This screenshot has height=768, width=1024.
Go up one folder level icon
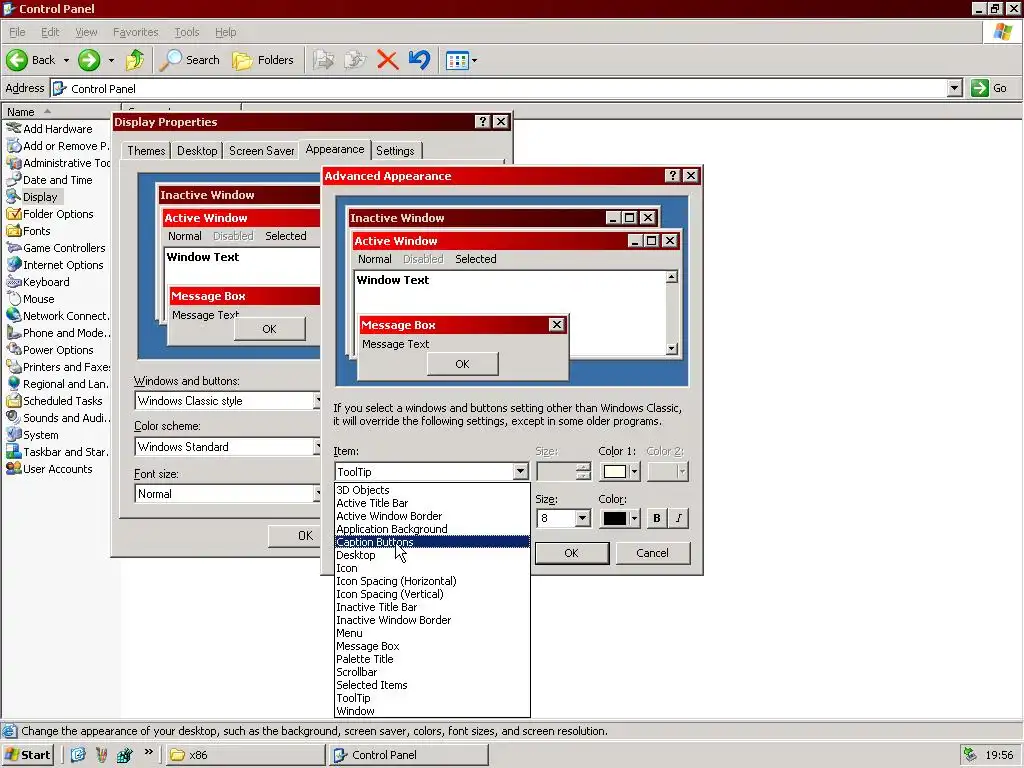click(x=135, y=60)
